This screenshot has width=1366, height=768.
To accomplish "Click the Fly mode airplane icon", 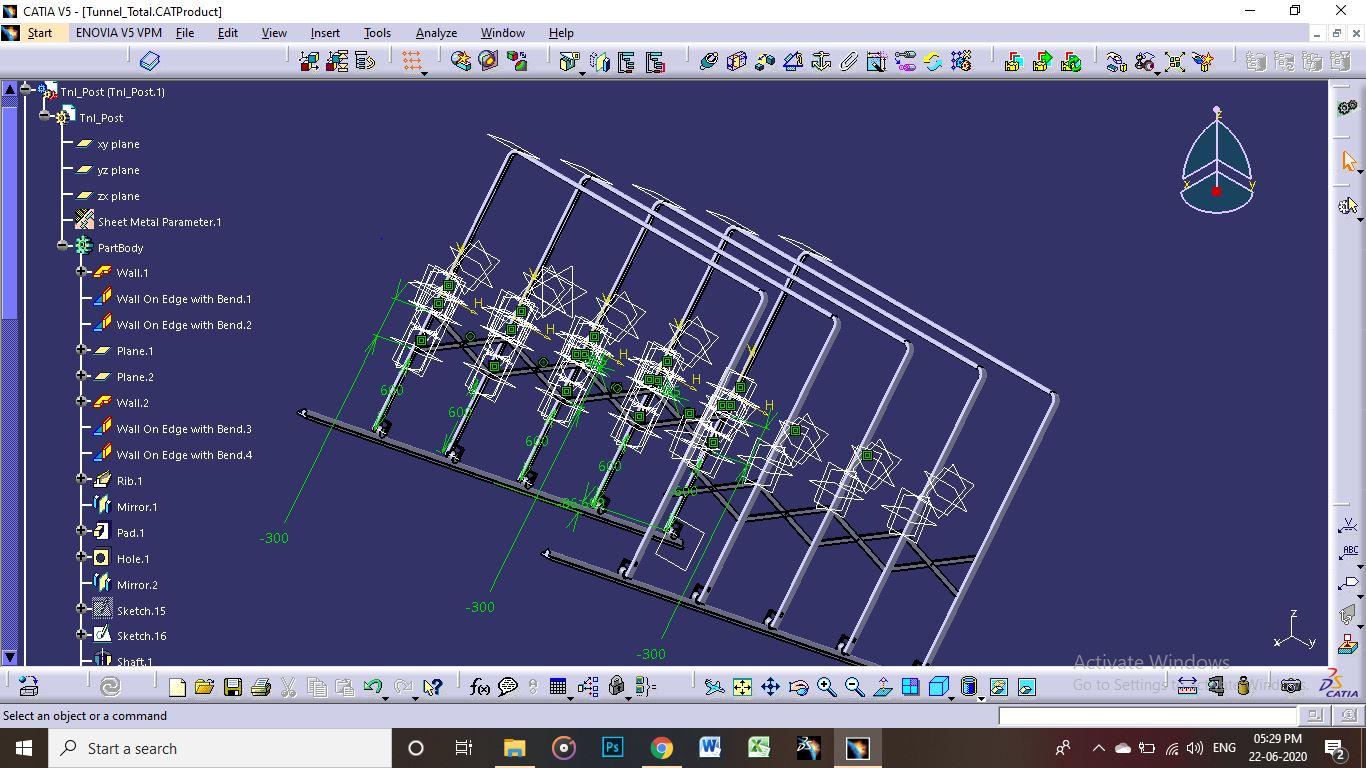I will click(x=714, y=687).
